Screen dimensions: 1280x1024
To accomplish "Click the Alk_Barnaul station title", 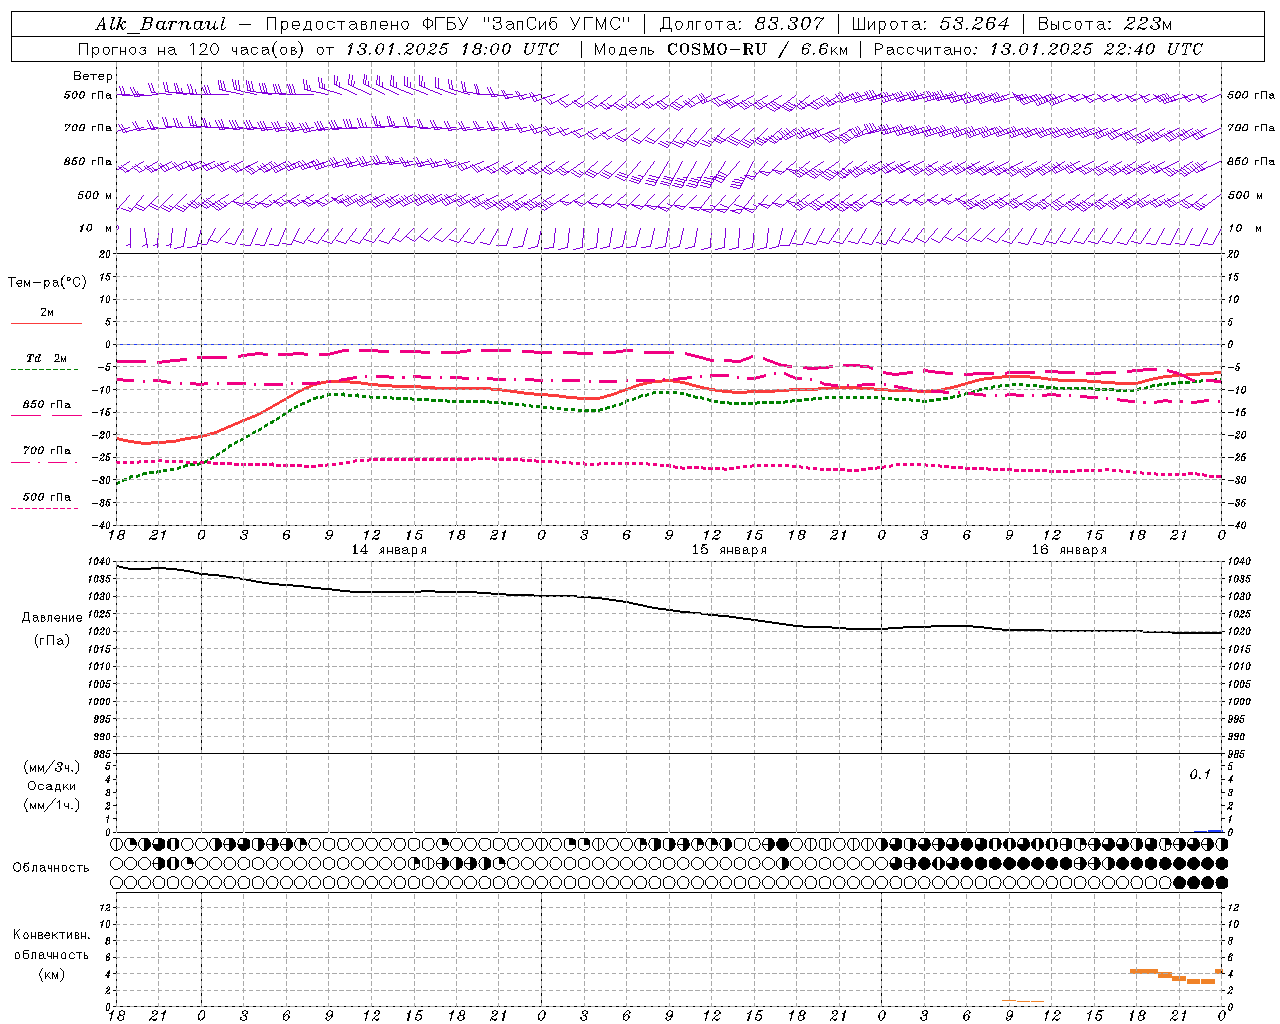I will tap(161, 24).
